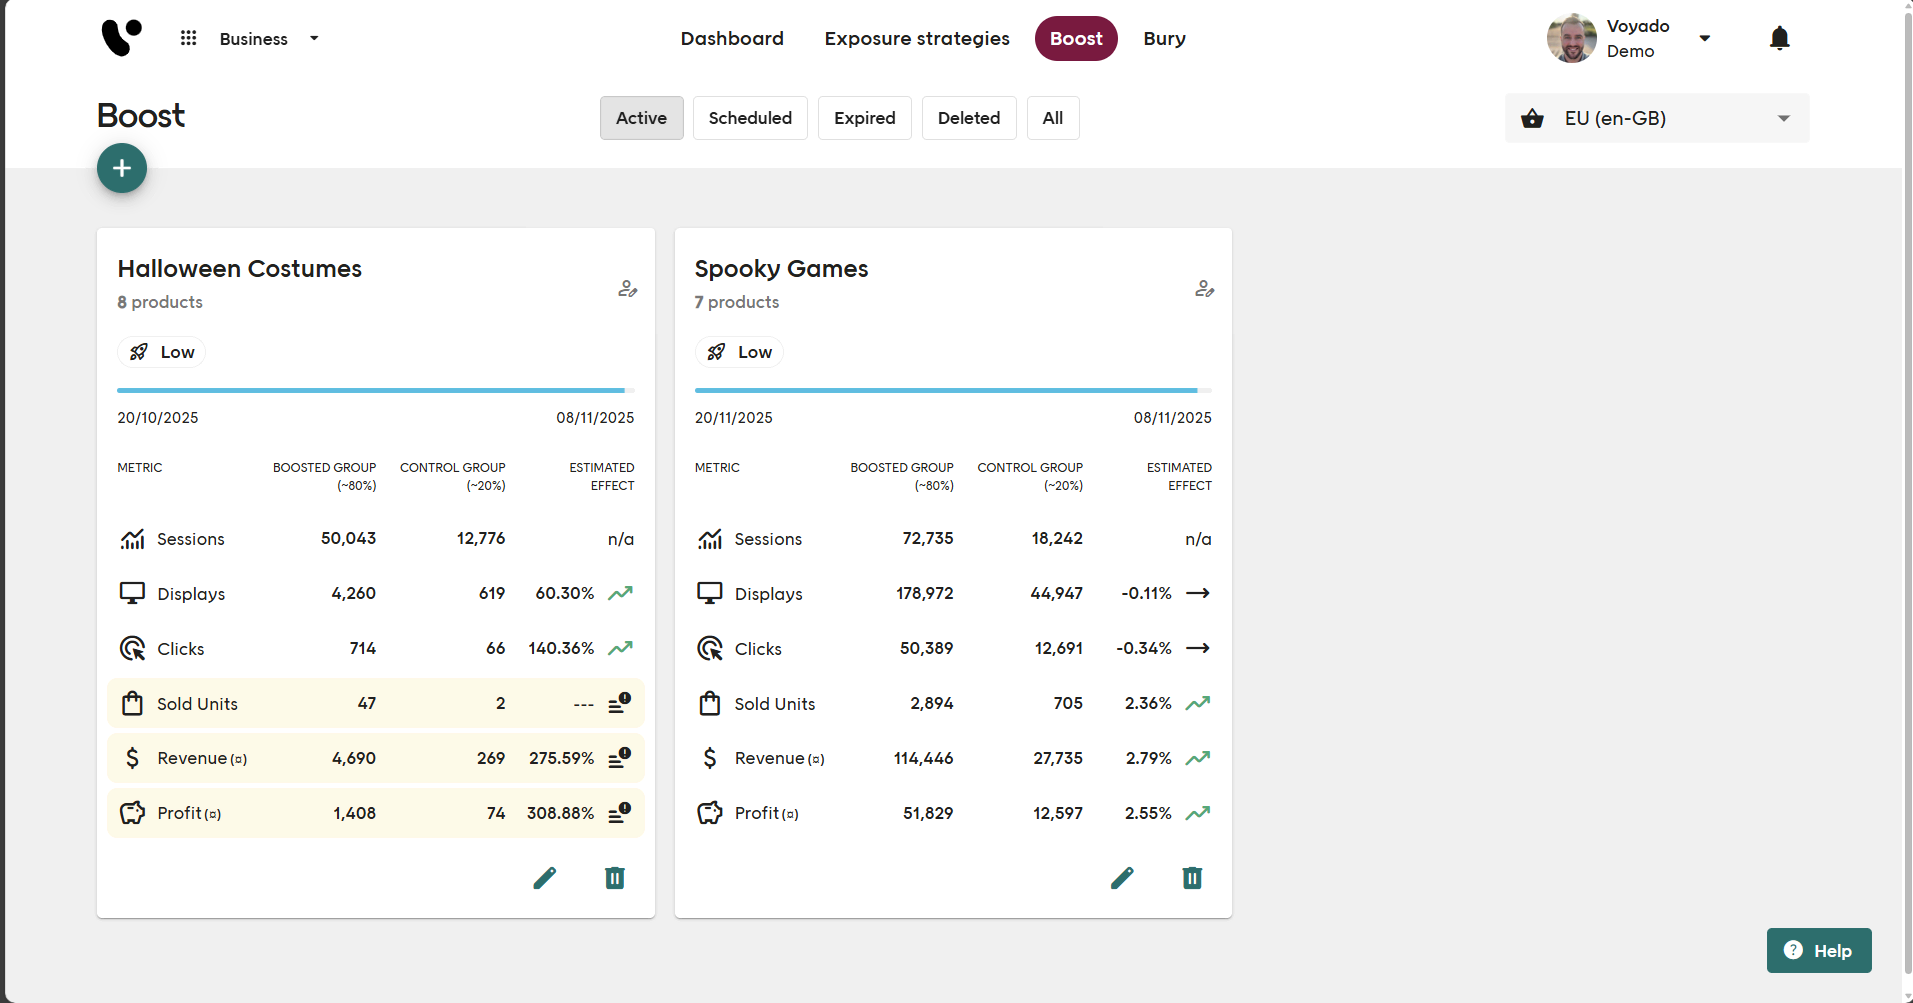Click the Halloween Costumes audience edit icon

(627, 289)
